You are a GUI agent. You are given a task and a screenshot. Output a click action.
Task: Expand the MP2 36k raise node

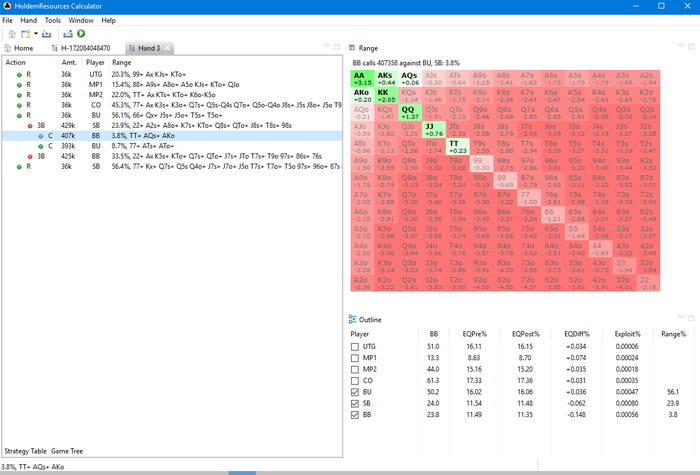pos(9,95)
